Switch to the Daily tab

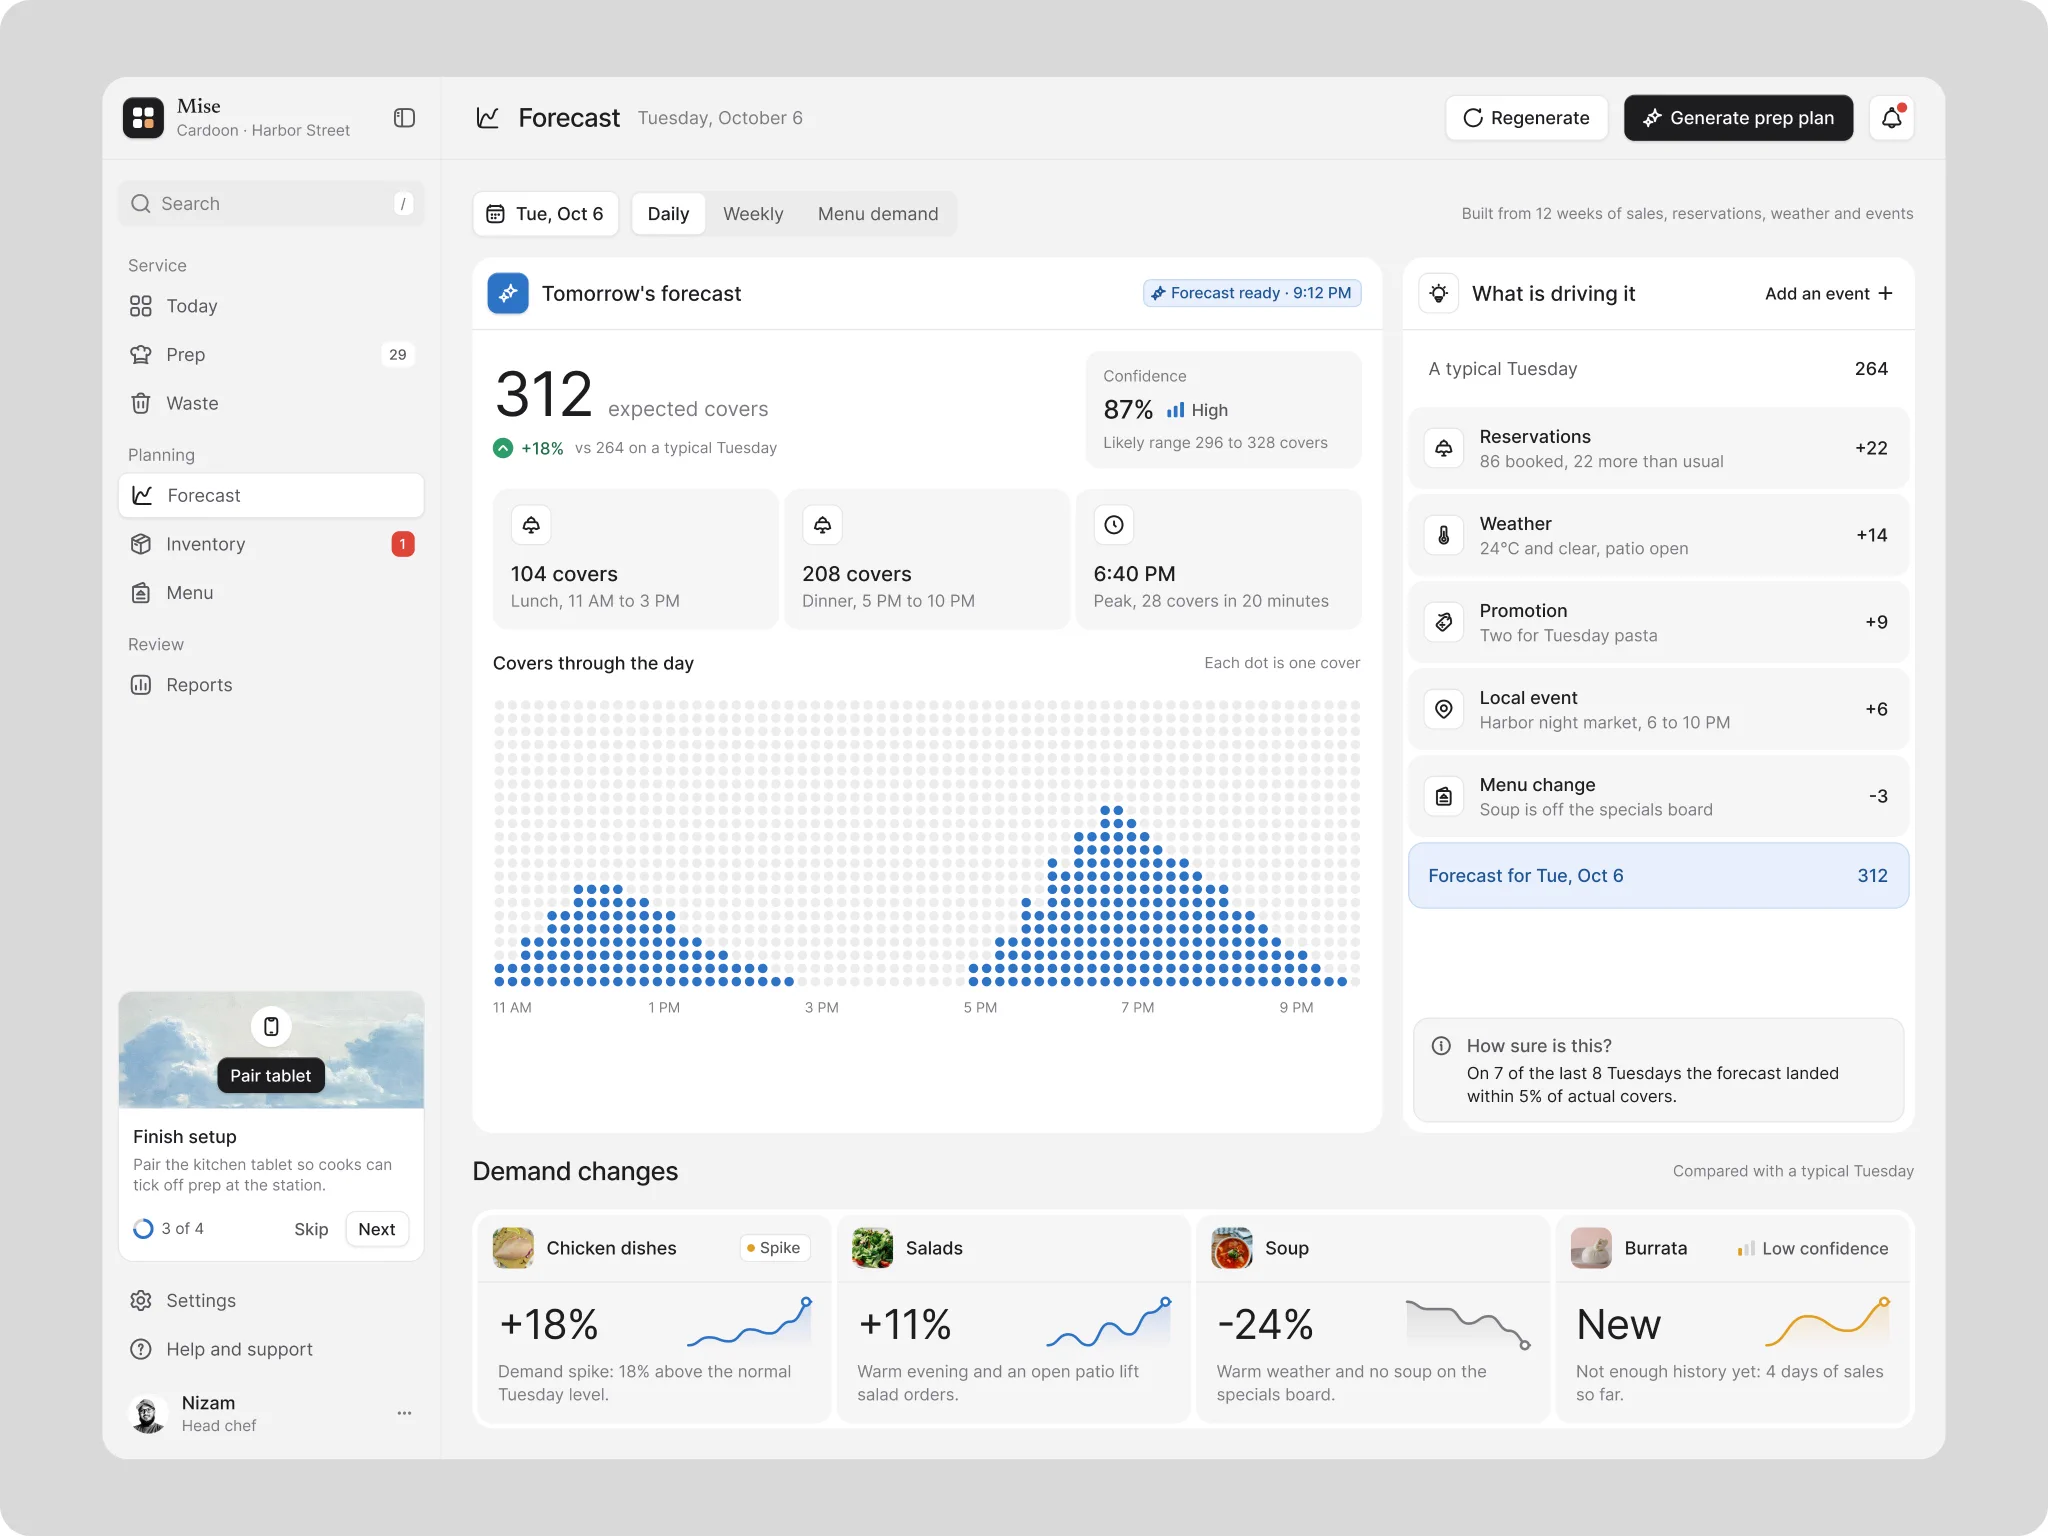(668, 214)
